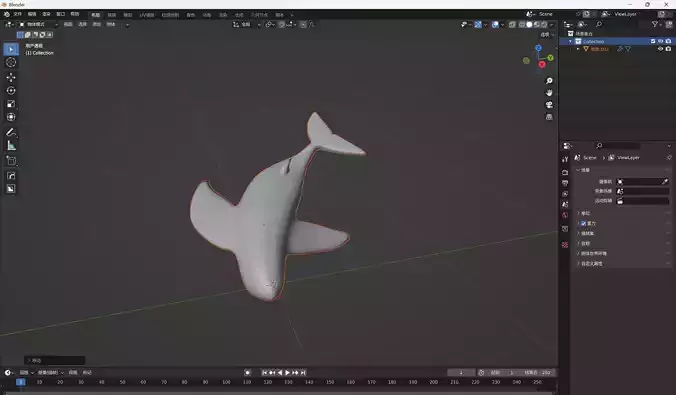The image size is (676, 395).
Task: Play the animation in reverse
Action: pyautogui.click(x=280, y=373)
